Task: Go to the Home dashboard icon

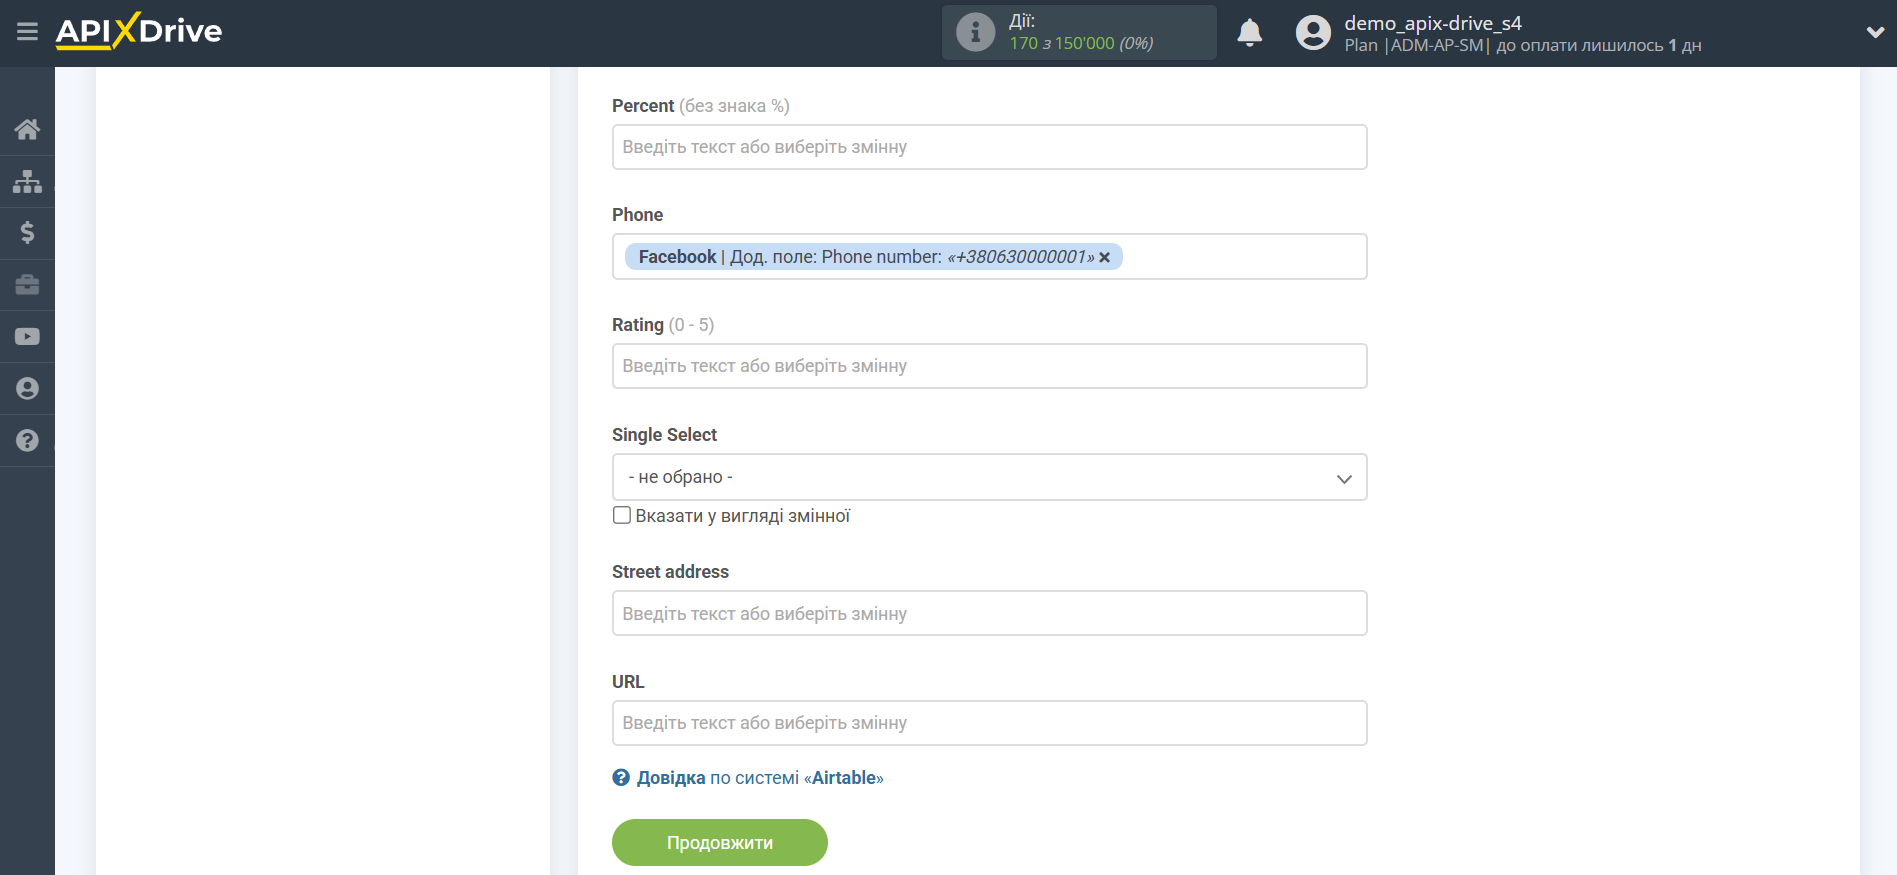Action: click(x=27, y=129)
